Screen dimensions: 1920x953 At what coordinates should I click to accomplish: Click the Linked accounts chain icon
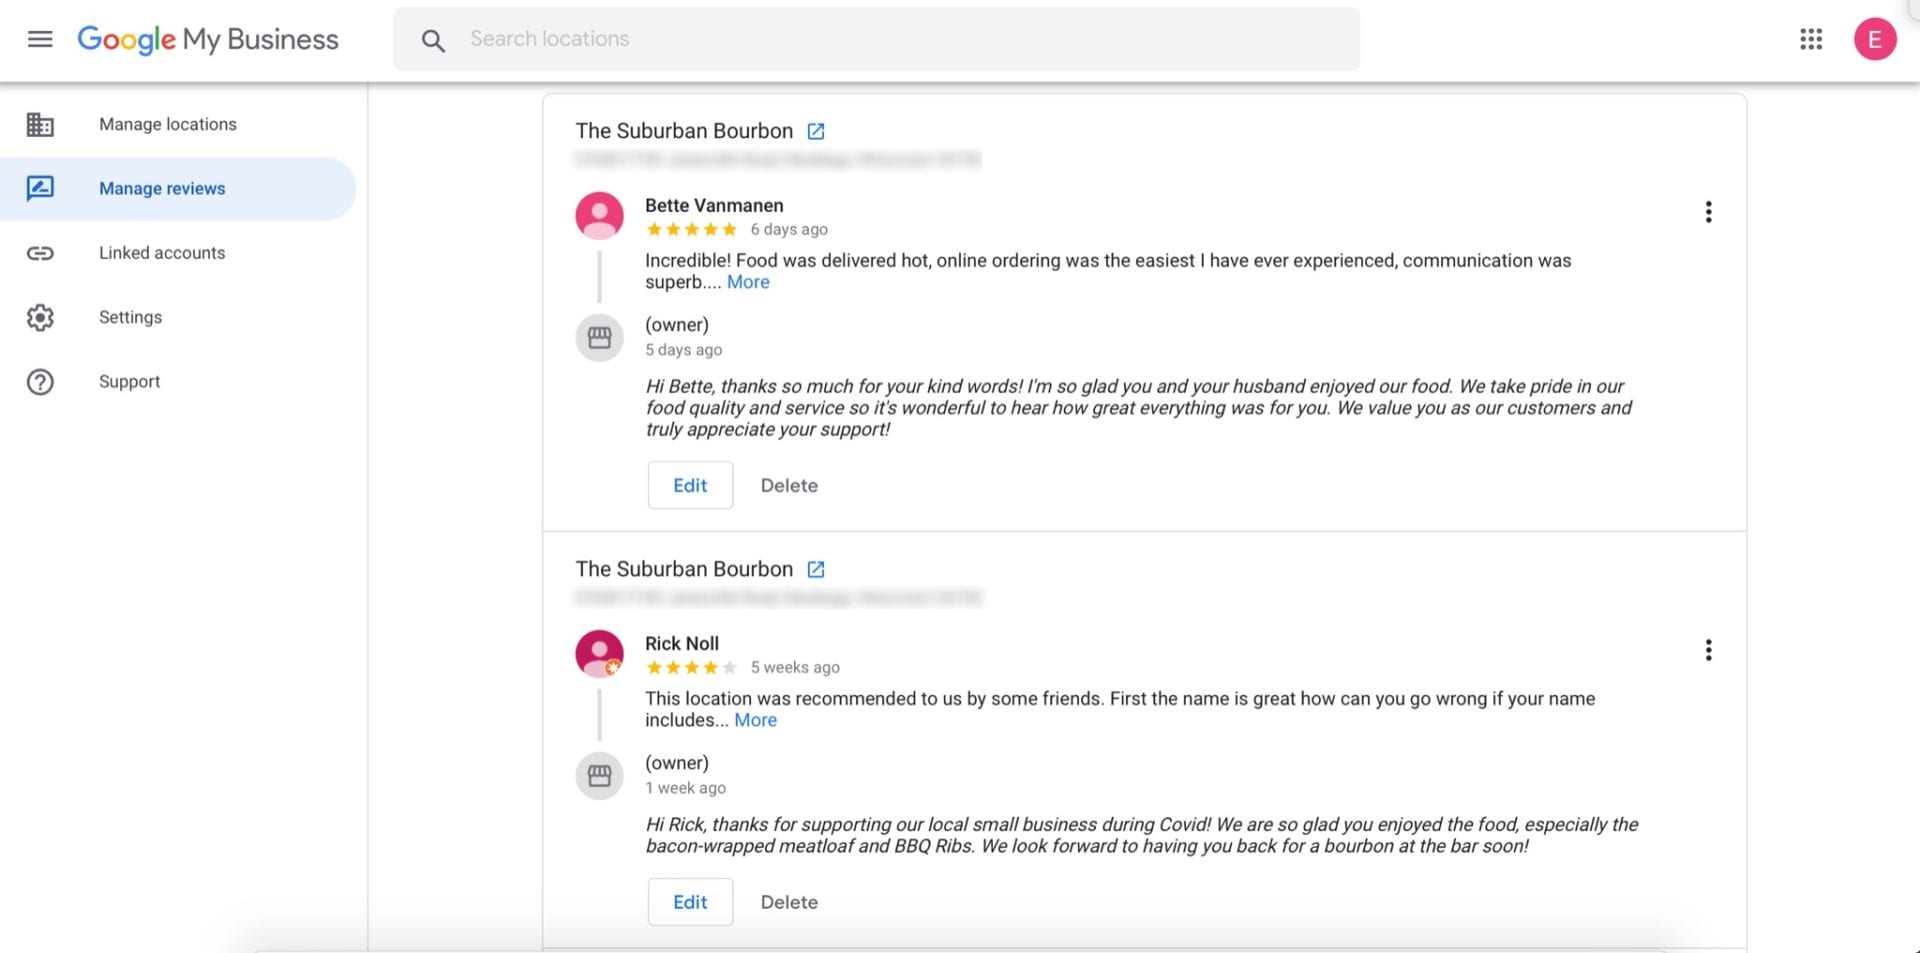click(40, 253)
